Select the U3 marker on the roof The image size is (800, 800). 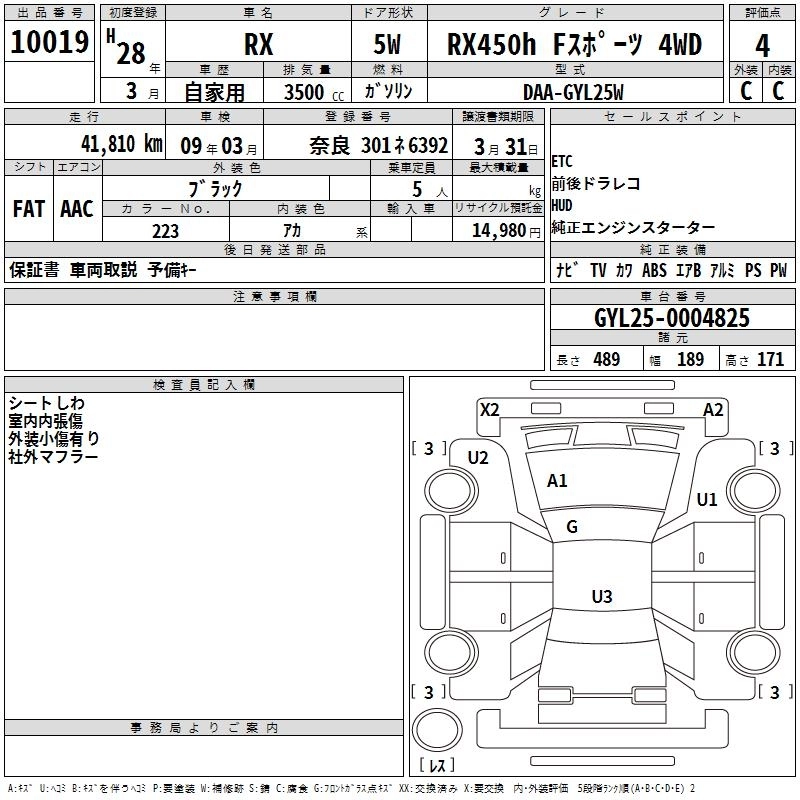[x=601, y=597]
